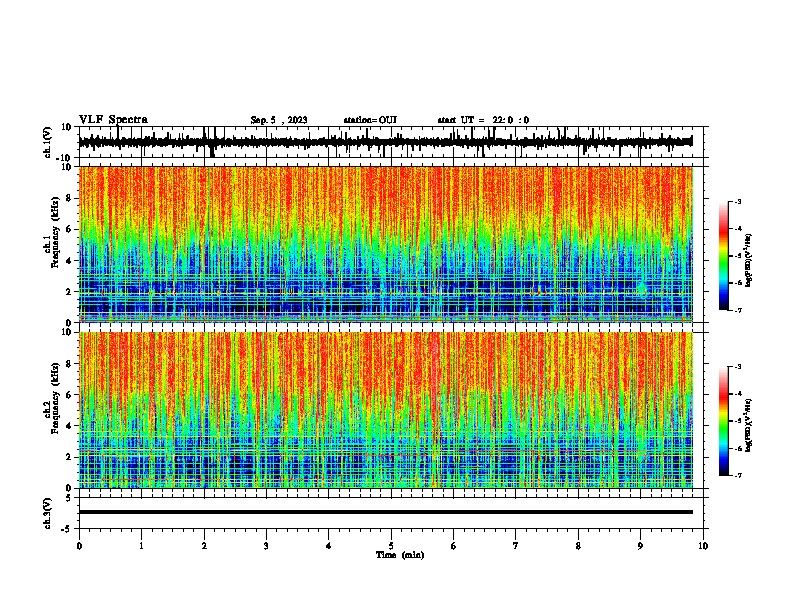Select the date text "Sep. 5, 2023"
The height and width of the screenshot is (612, 792).
pyautogui.click(x=279, y=120)
